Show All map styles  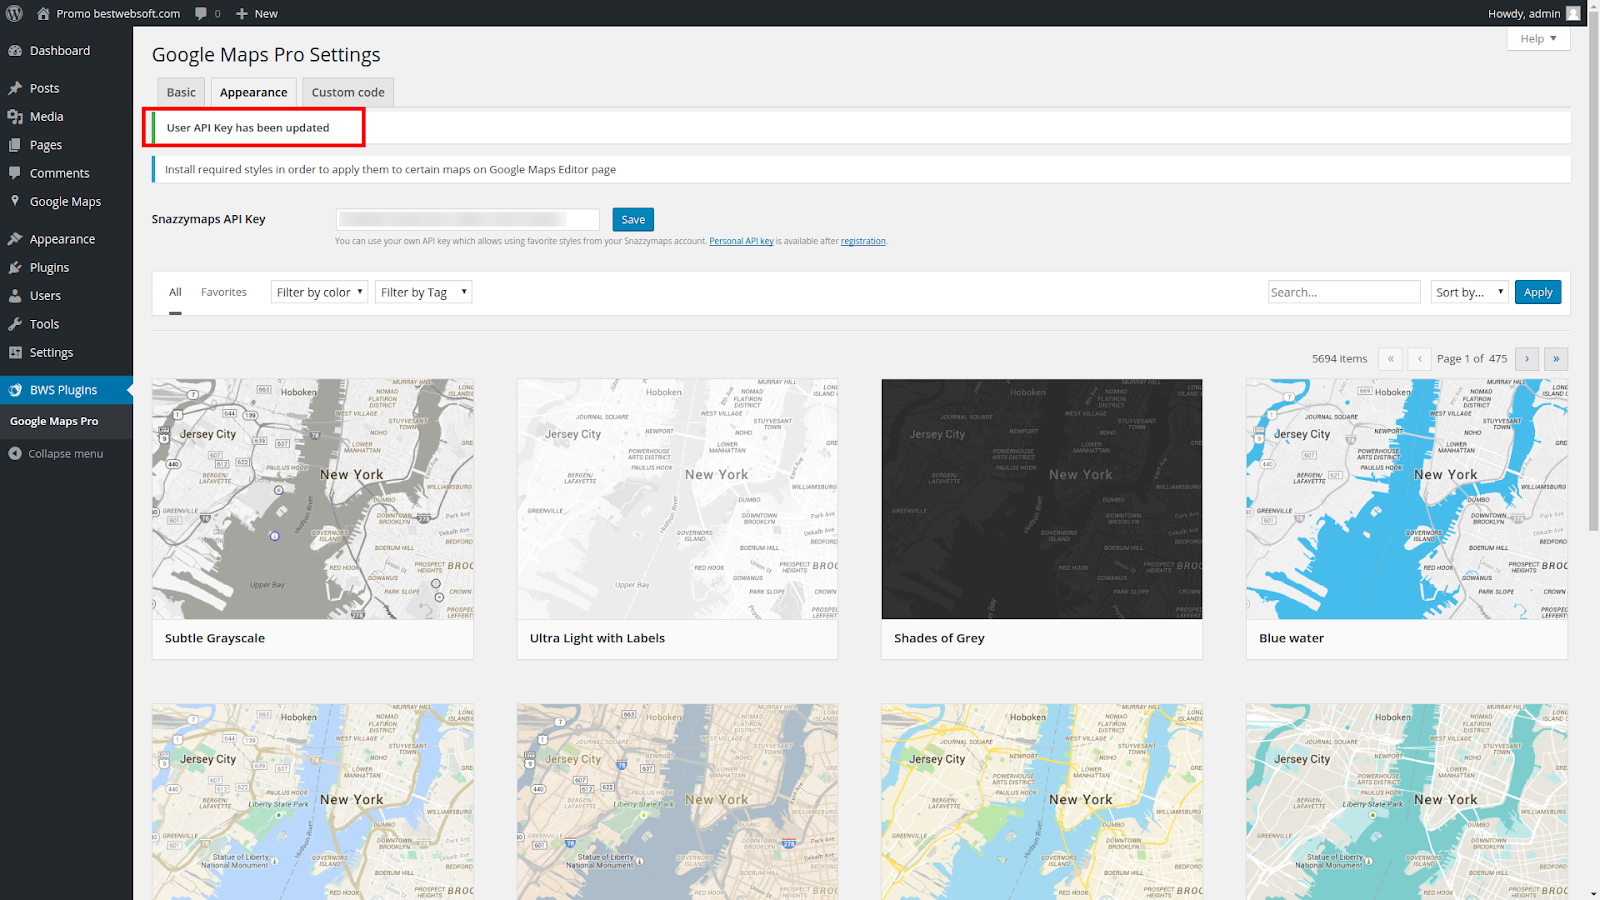[x=175, y=292]
